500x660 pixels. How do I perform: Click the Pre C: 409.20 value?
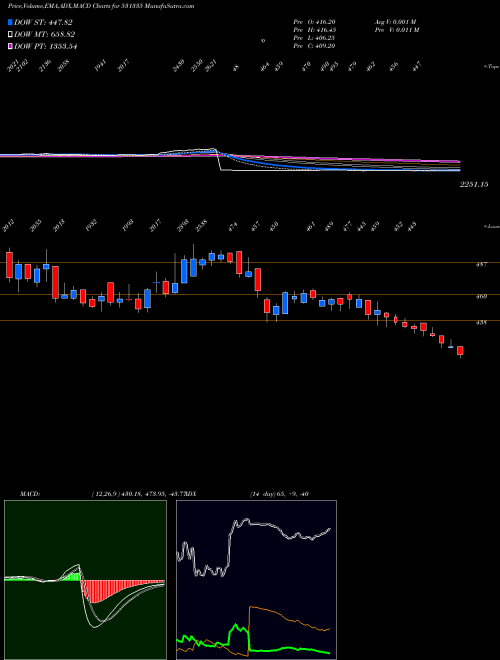pos(314,46)
